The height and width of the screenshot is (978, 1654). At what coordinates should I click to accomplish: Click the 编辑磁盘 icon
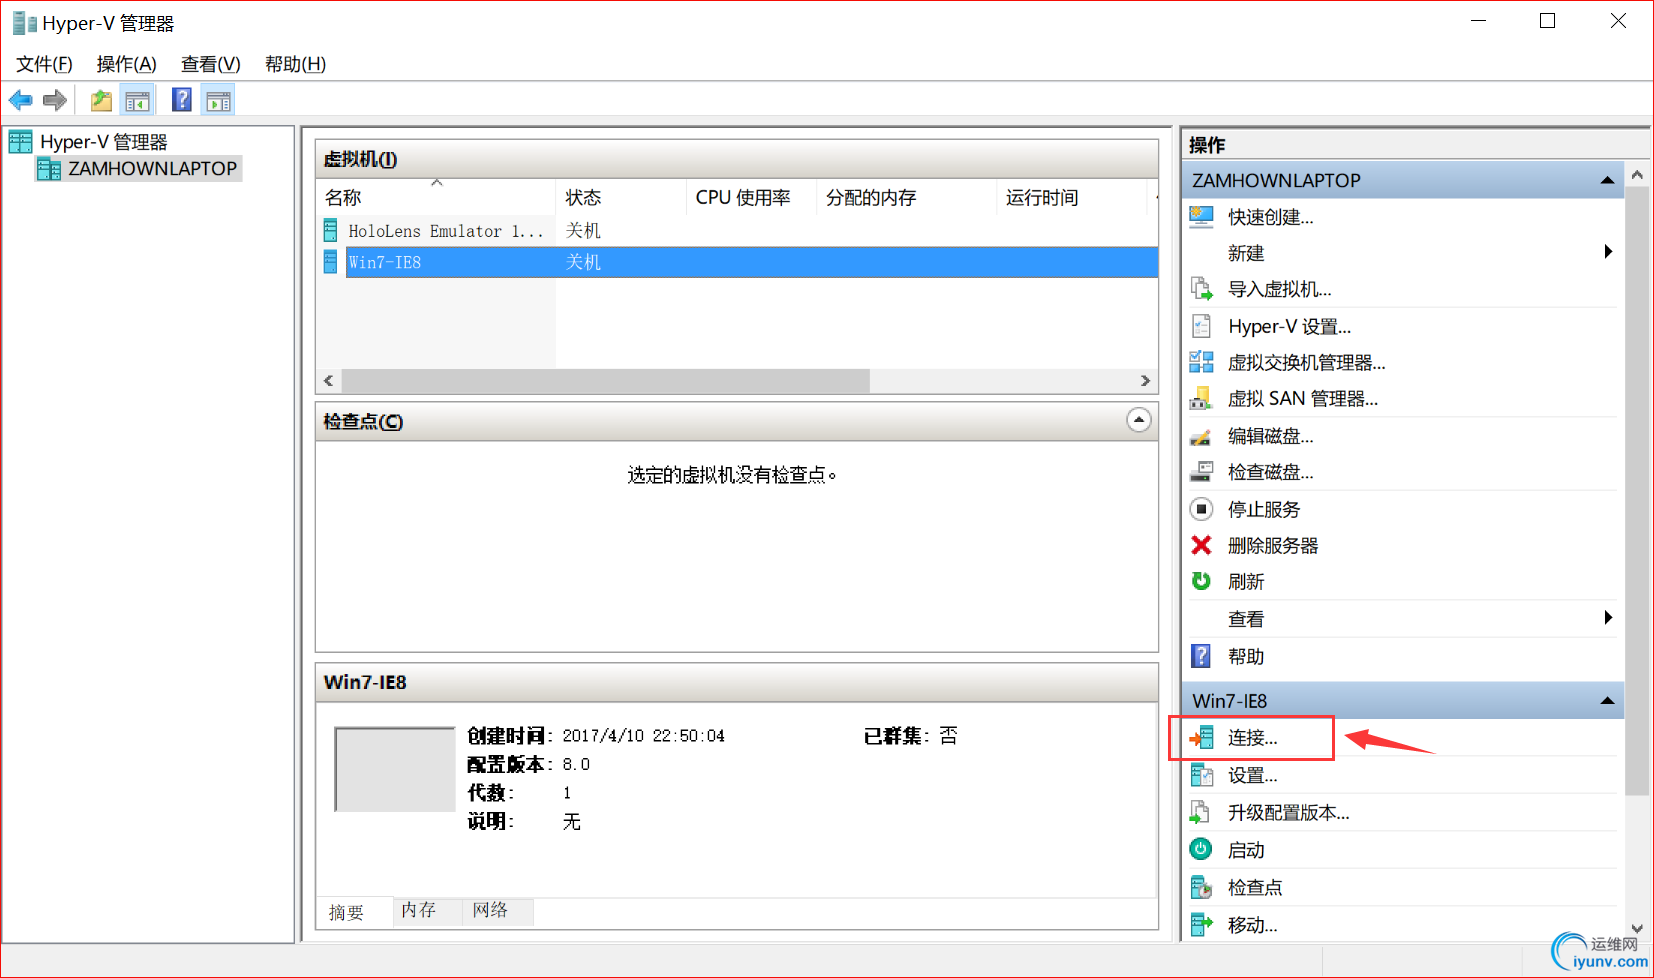tap(1201, 436)
